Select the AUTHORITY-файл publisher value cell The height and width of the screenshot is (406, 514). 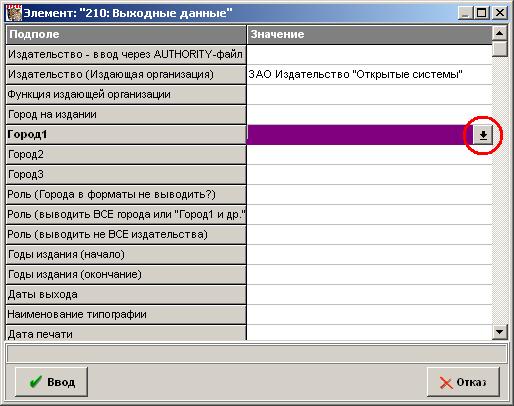(x=369, y=55)
